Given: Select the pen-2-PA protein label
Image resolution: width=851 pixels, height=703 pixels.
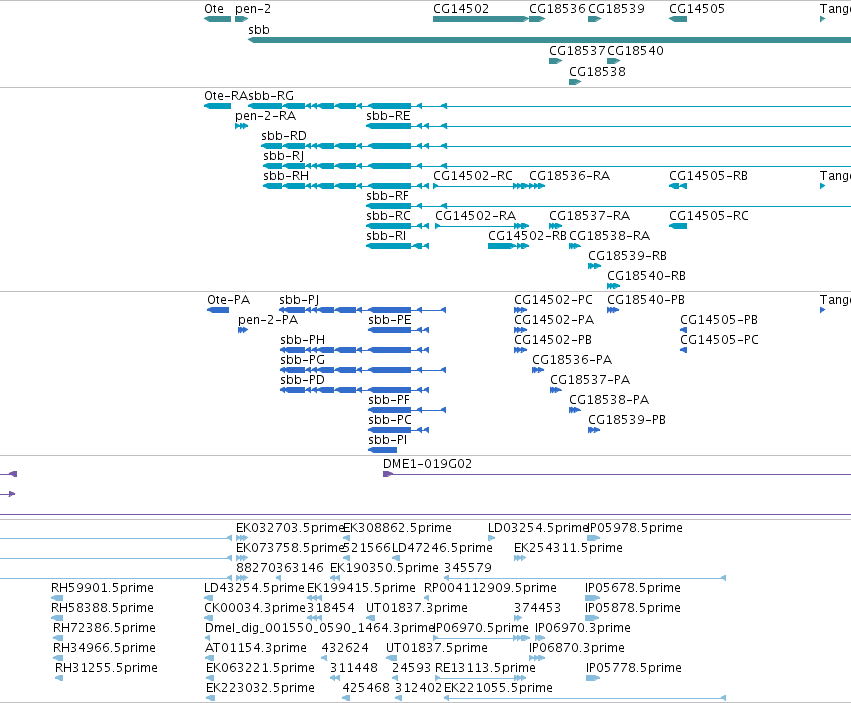Looking at the screenshot, I should point(268,320).
